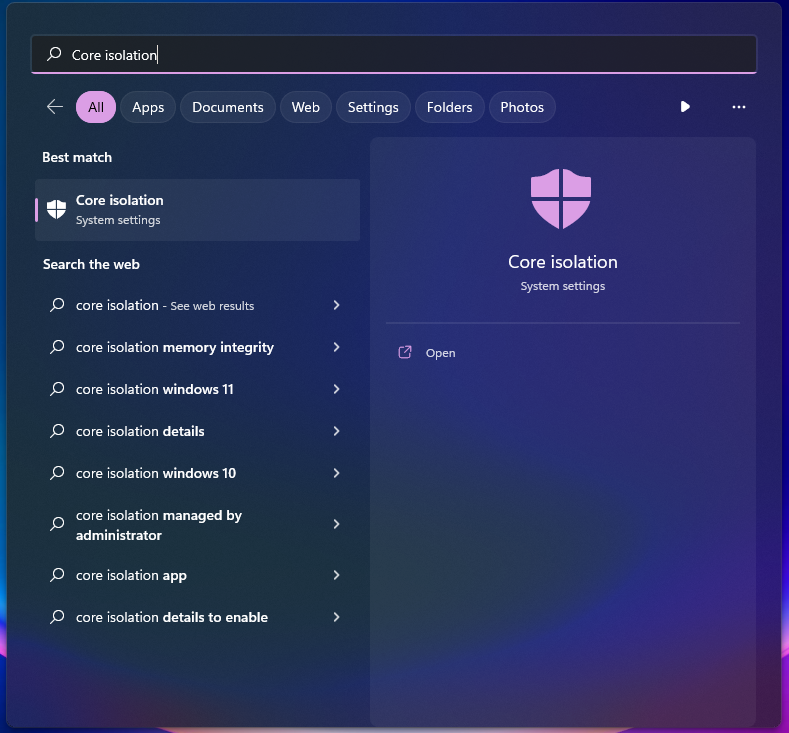The height and width of the screenshot is (733, 789).
Task: Click the play-shaped icon next to Photos
Action: pos(685,107)
